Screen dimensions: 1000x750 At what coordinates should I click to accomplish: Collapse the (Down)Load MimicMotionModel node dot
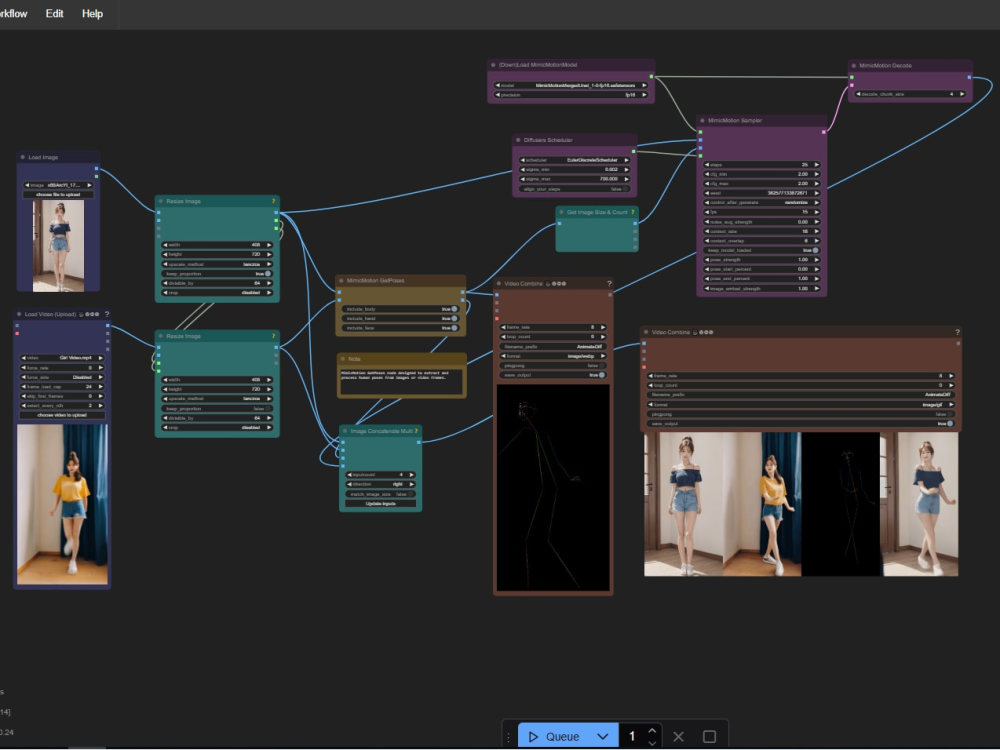click(x=493, y=65)
